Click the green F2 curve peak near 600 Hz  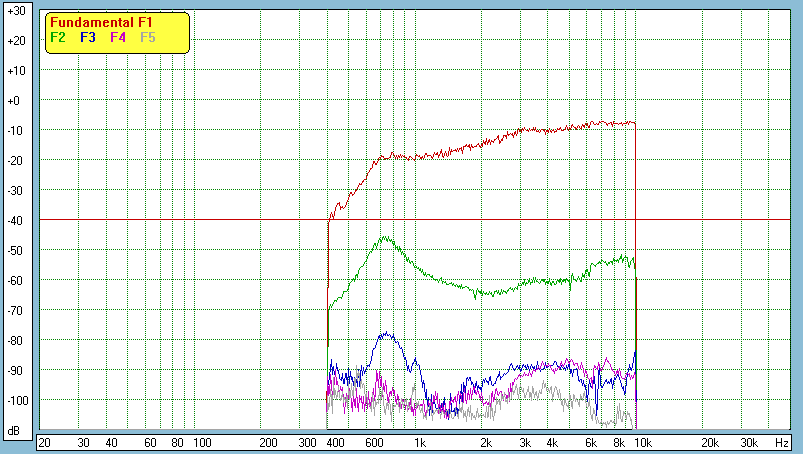(x=384, y=238)
